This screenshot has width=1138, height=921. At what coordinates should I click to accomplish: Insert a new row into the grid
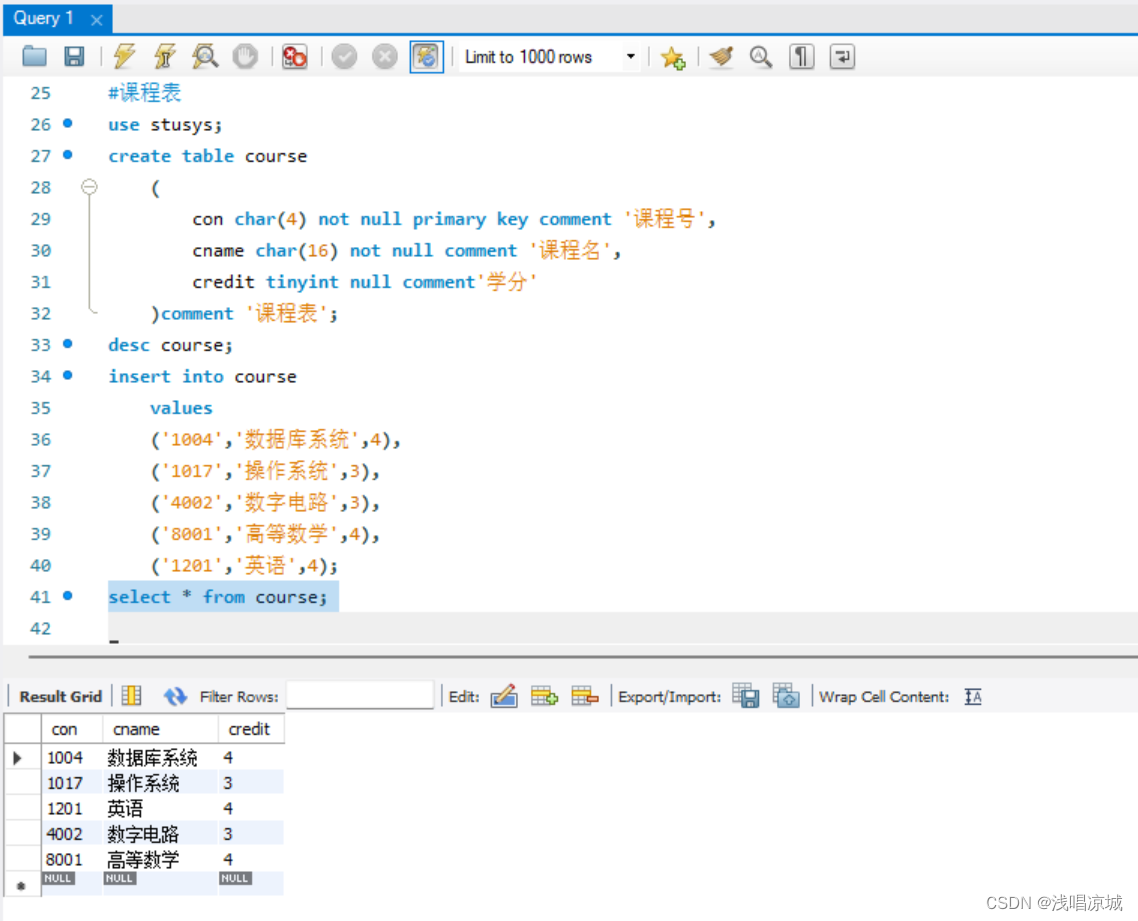(x=545, y=696)
